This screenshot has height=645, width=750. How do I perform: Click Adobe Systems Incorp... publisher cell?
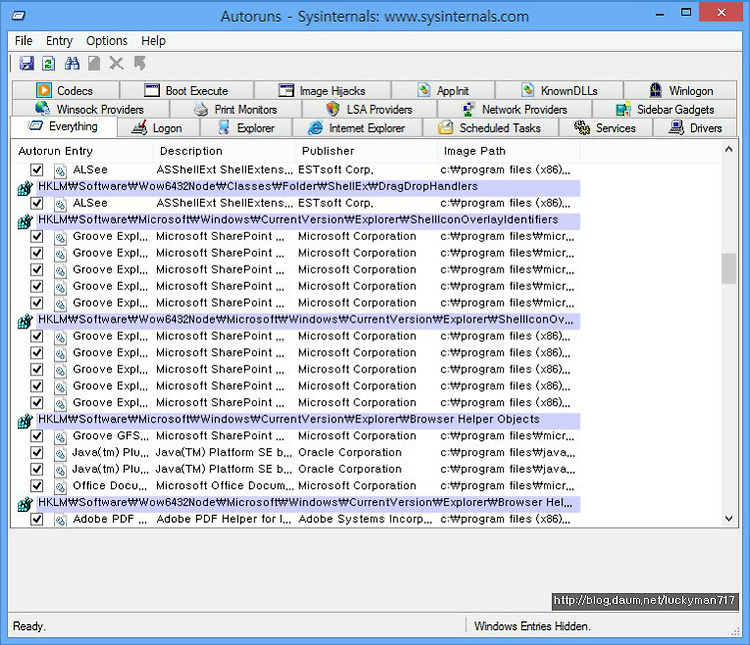pos(365,519)
